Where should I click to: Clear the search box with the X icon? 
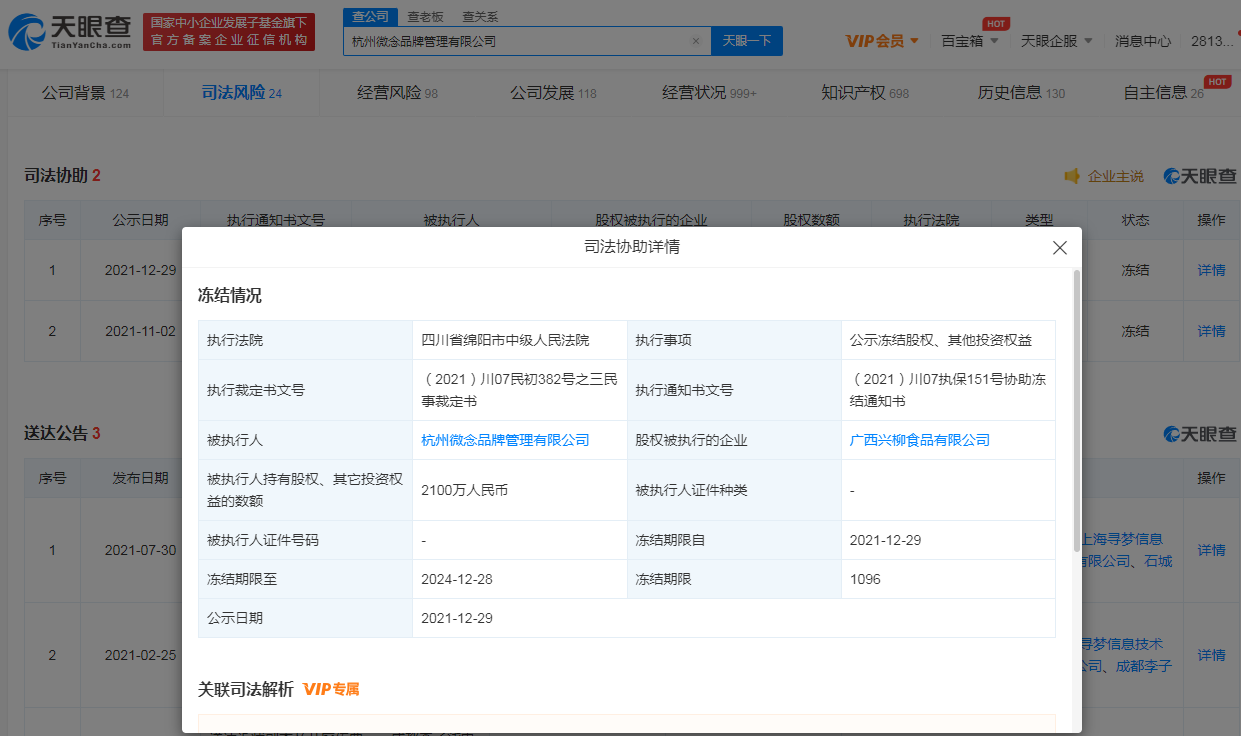click(696, 41)
